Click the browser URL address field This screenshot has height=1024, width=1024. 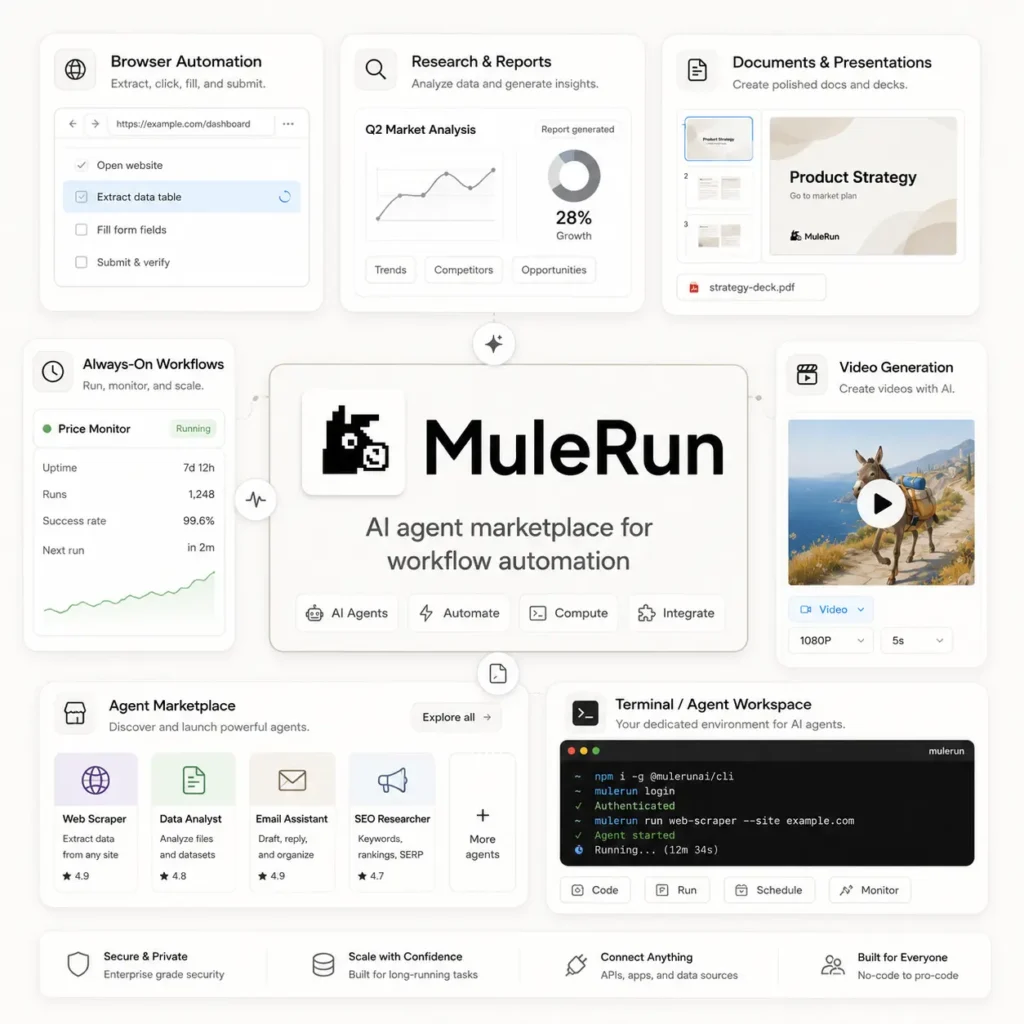point(191,123)
